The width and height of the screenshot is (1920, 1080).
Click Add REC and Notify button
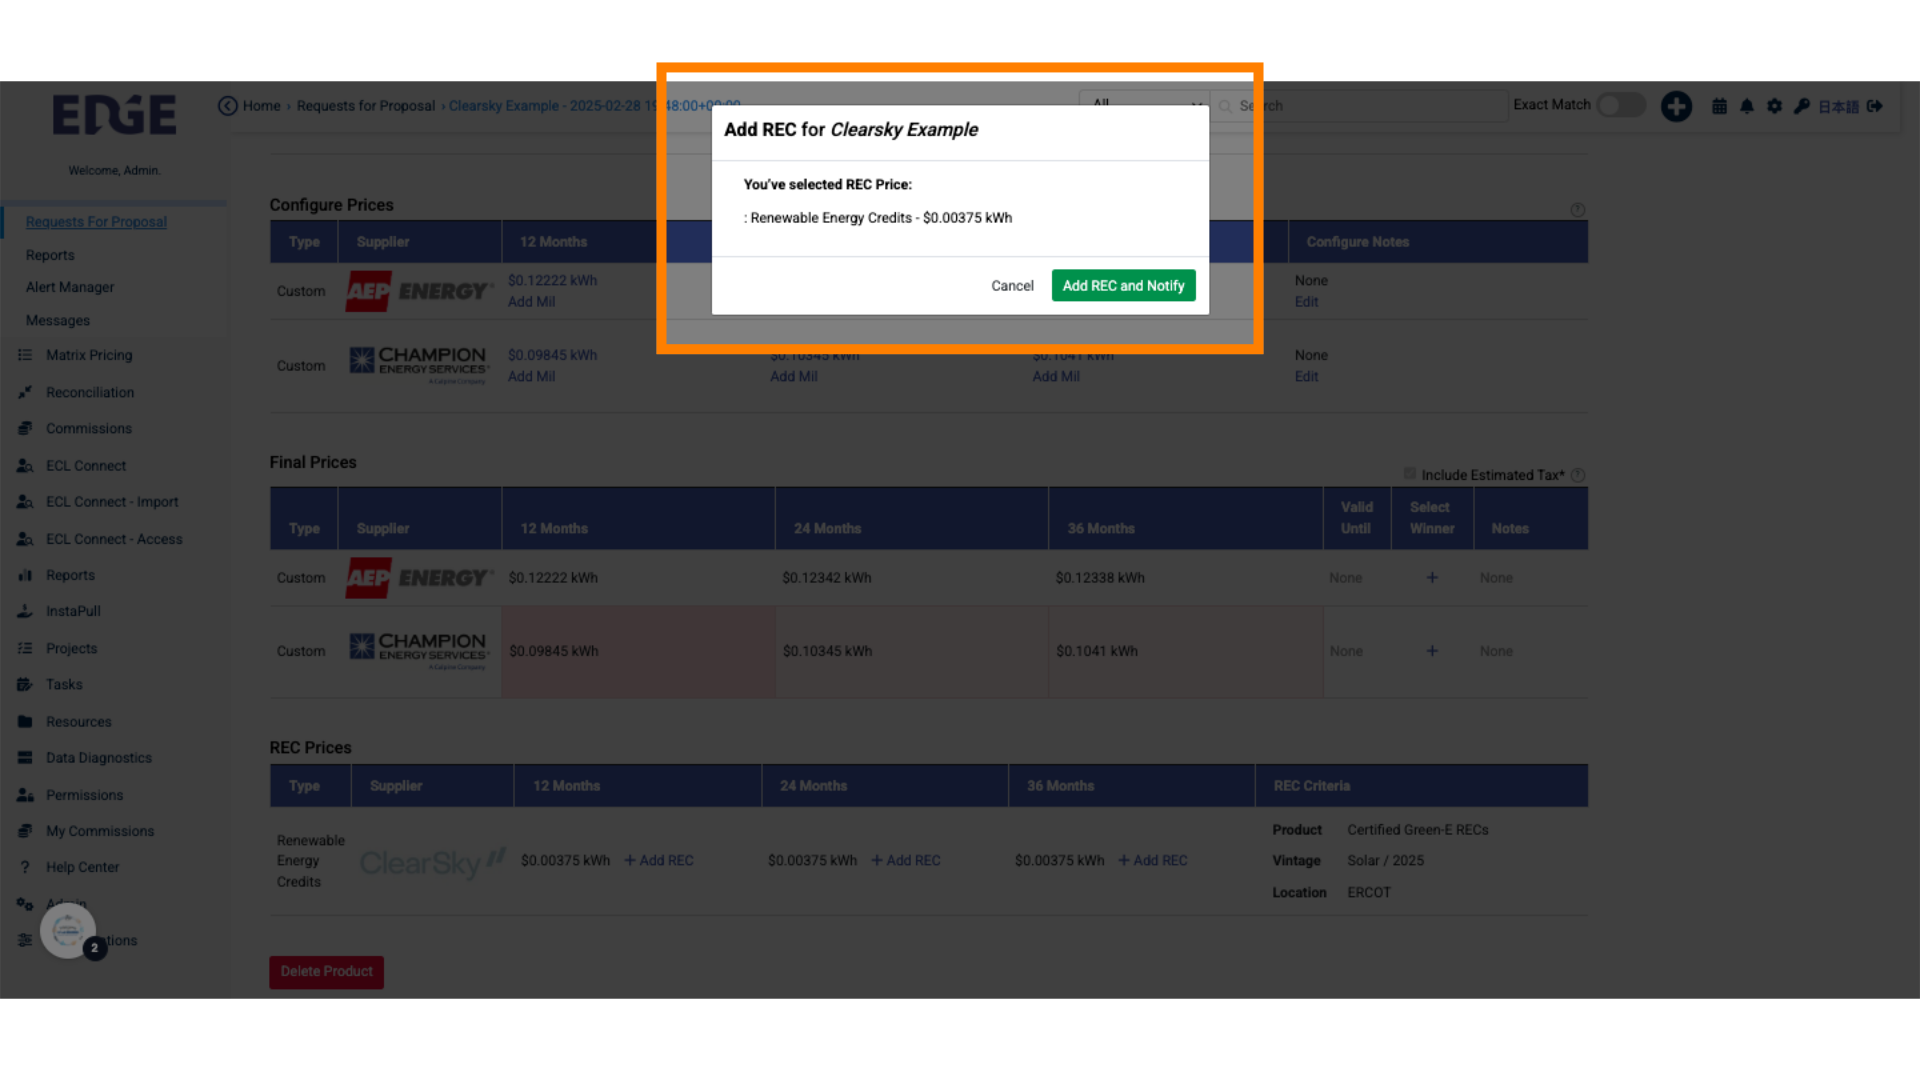click(x=1123, y=286)
